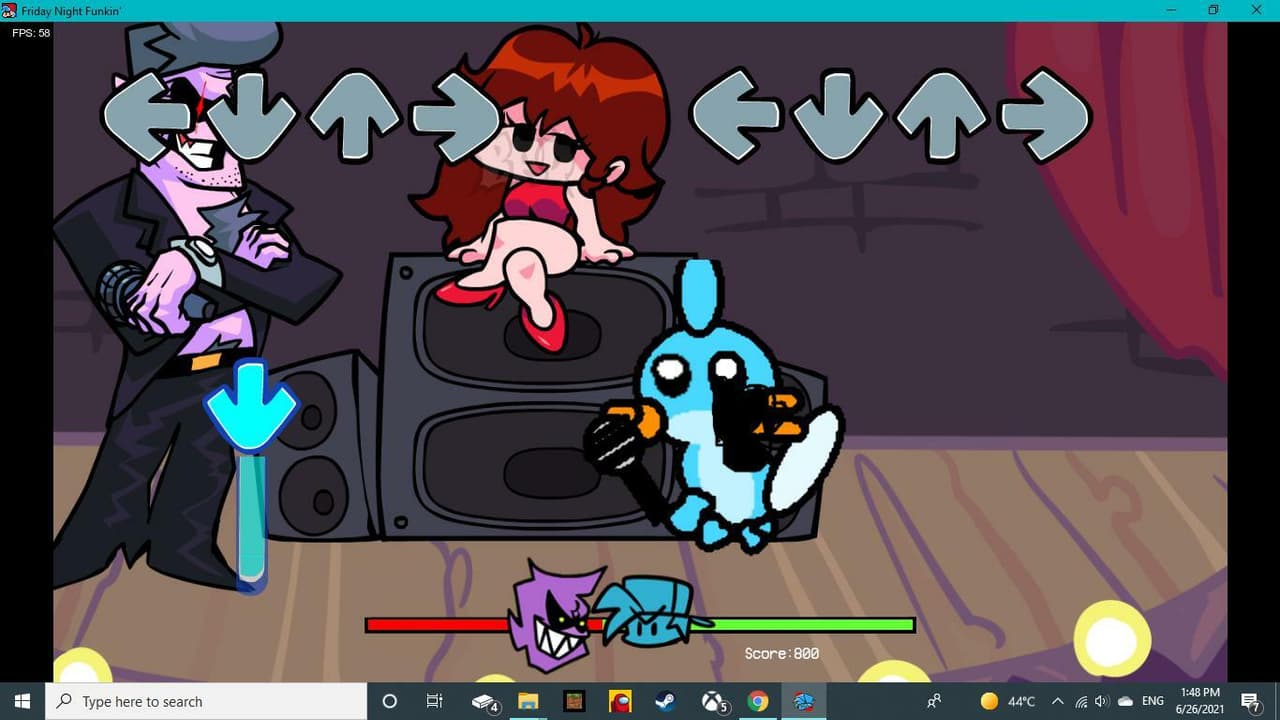The width and height of the screenshot is (1280, 720).
Task: Open the taskbar app with badge 4
Action: tap(485, 702)
